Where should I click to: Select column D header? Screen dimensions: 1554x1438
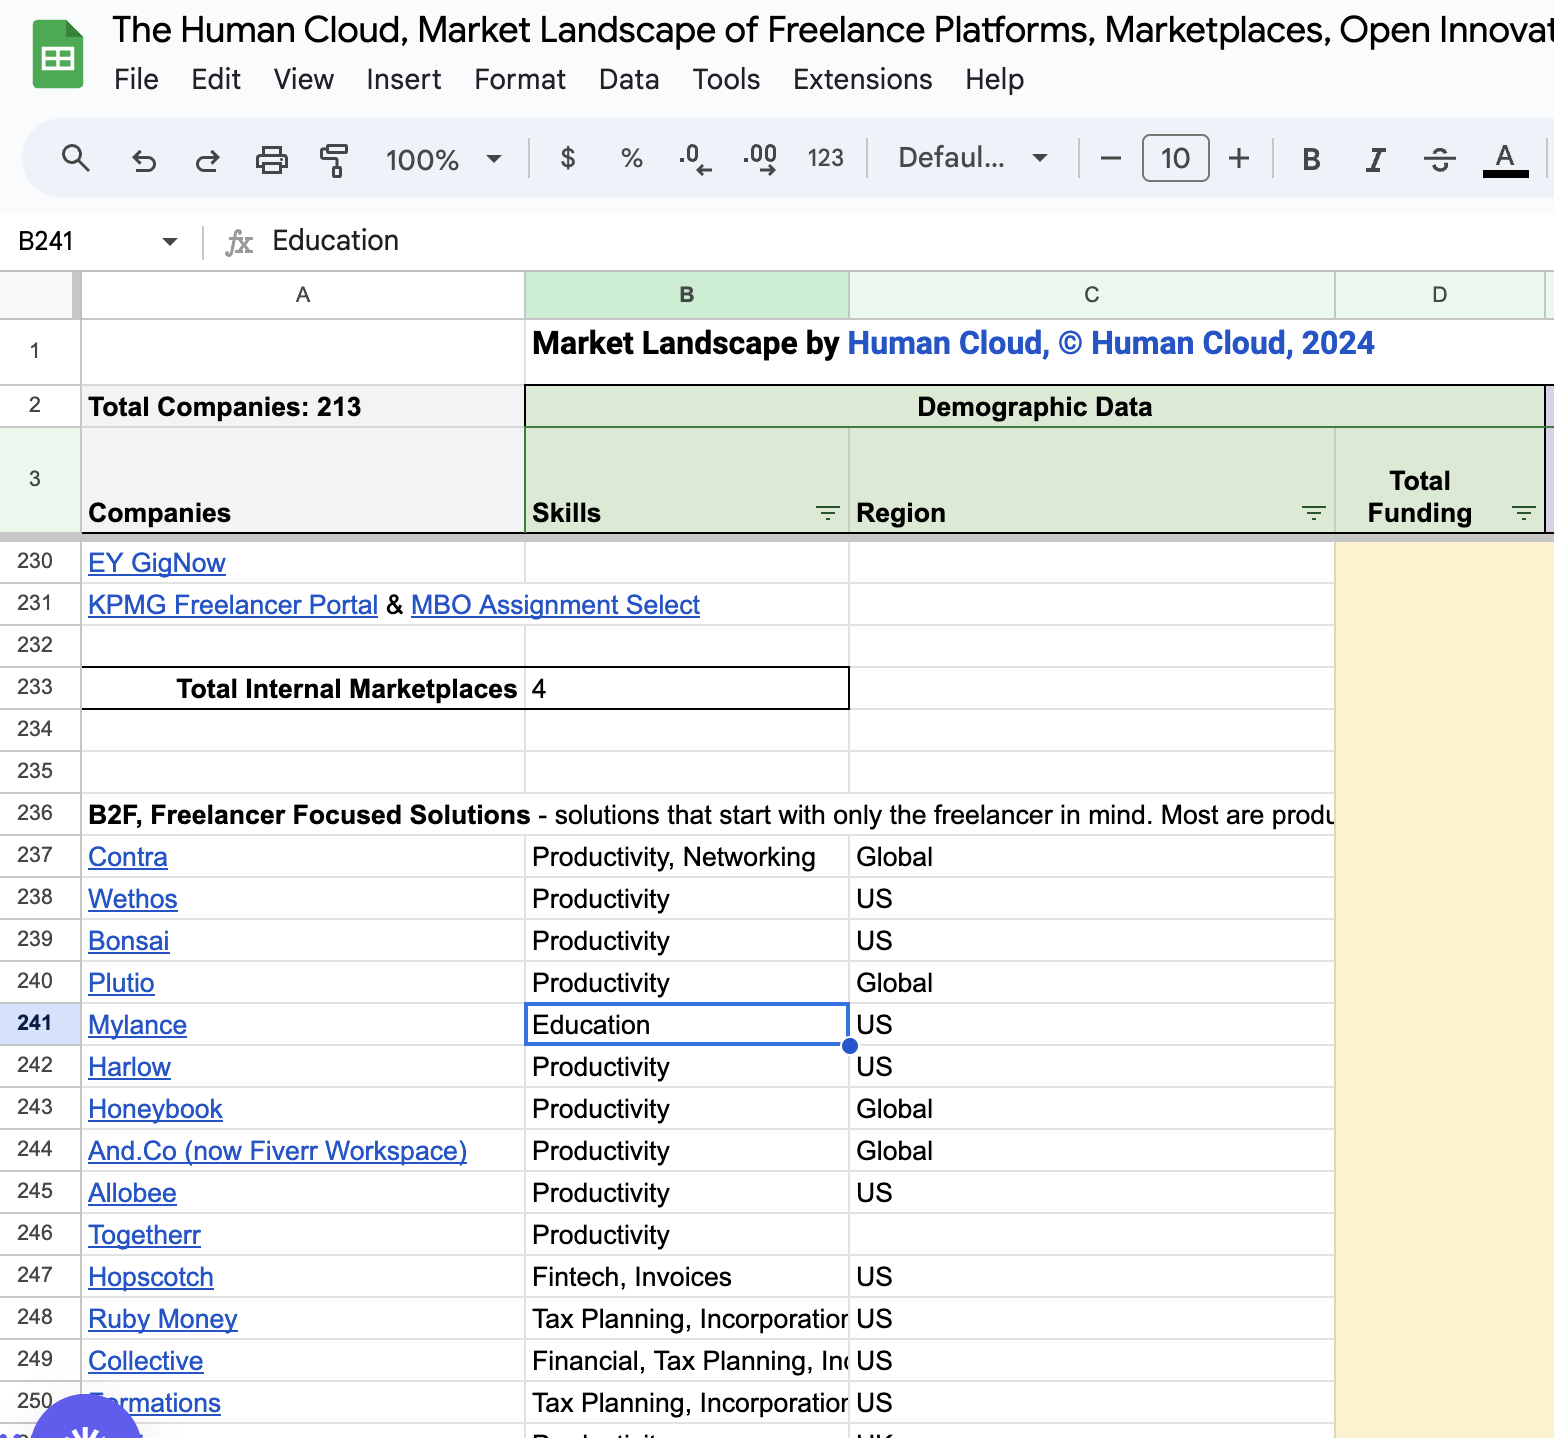pyautogui.click(x=1440, y=295)
